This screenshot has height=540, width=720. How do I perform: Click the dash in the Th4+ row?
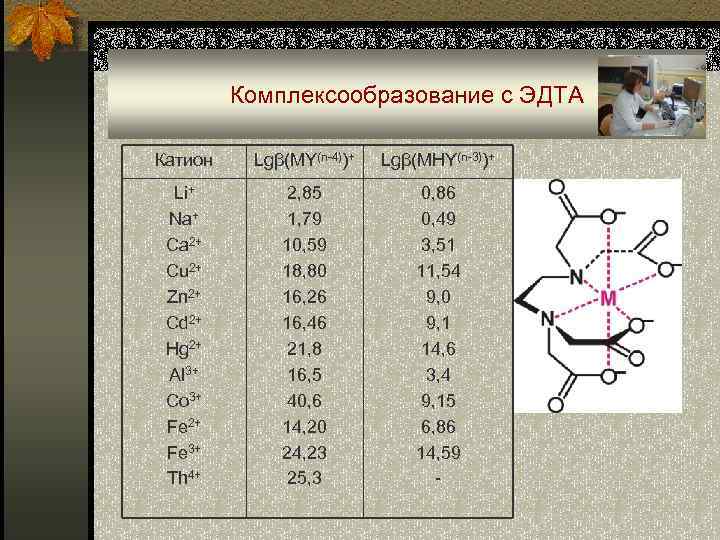point(438,479)
